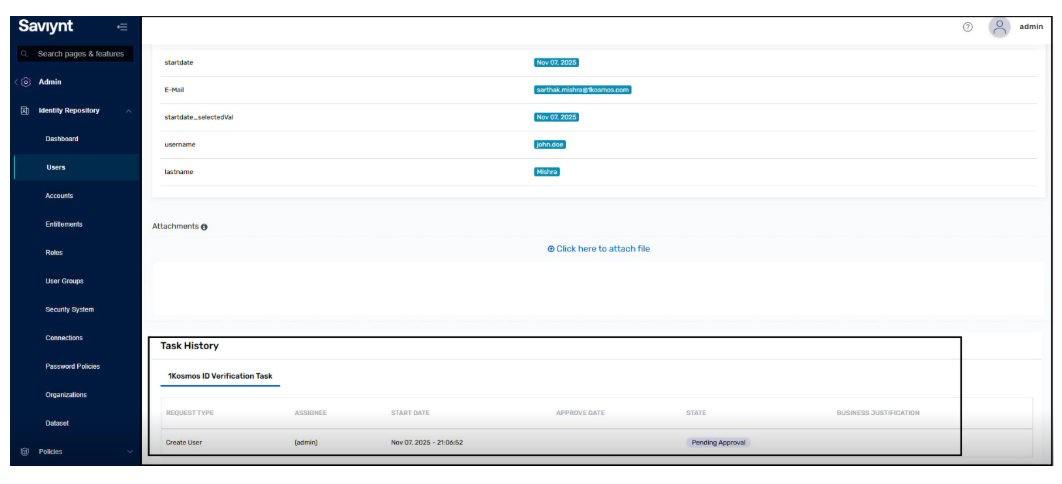Image resolution: width=1062 pixels, height=484 pixels.
Task: Click here to attach file link
Action: pyautogui.click(x=598, y=249)
